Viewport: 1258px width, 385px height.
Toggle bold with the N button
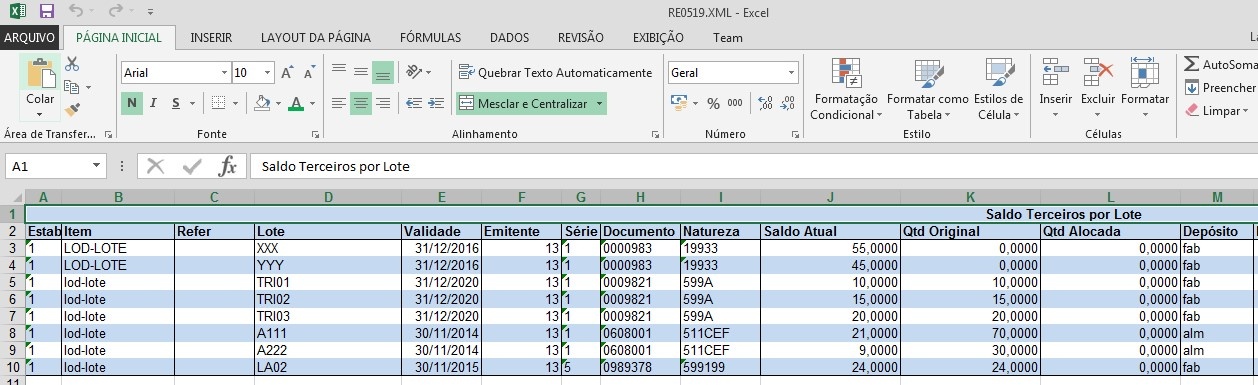coord(132,103)
